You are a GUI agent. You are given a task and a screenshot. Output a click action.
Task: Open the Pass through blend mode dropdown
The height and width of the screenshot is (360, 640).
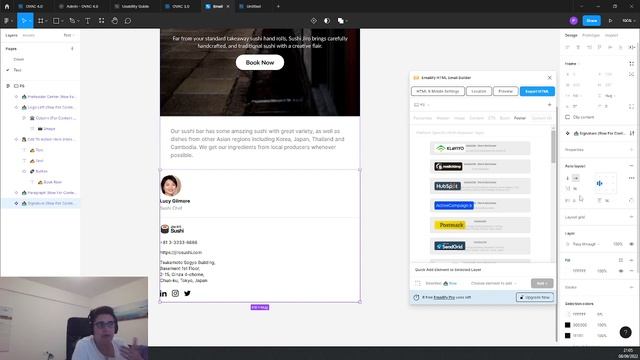click(586, 244)
